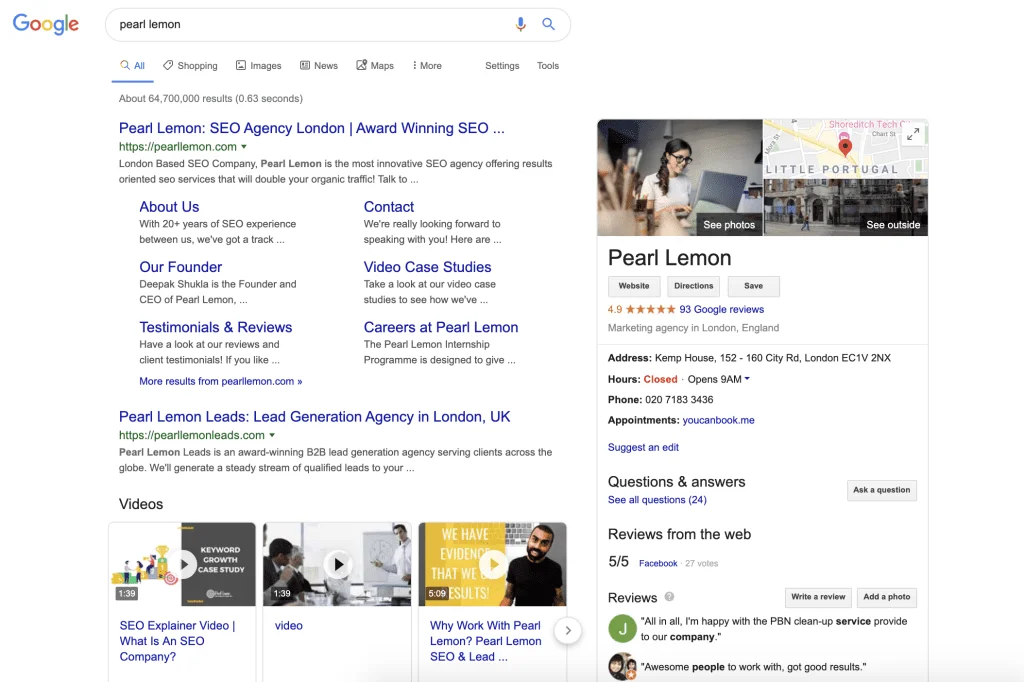Open Testimonials & Reviews sitelink

pyautogui.click(x=216, y=327)
